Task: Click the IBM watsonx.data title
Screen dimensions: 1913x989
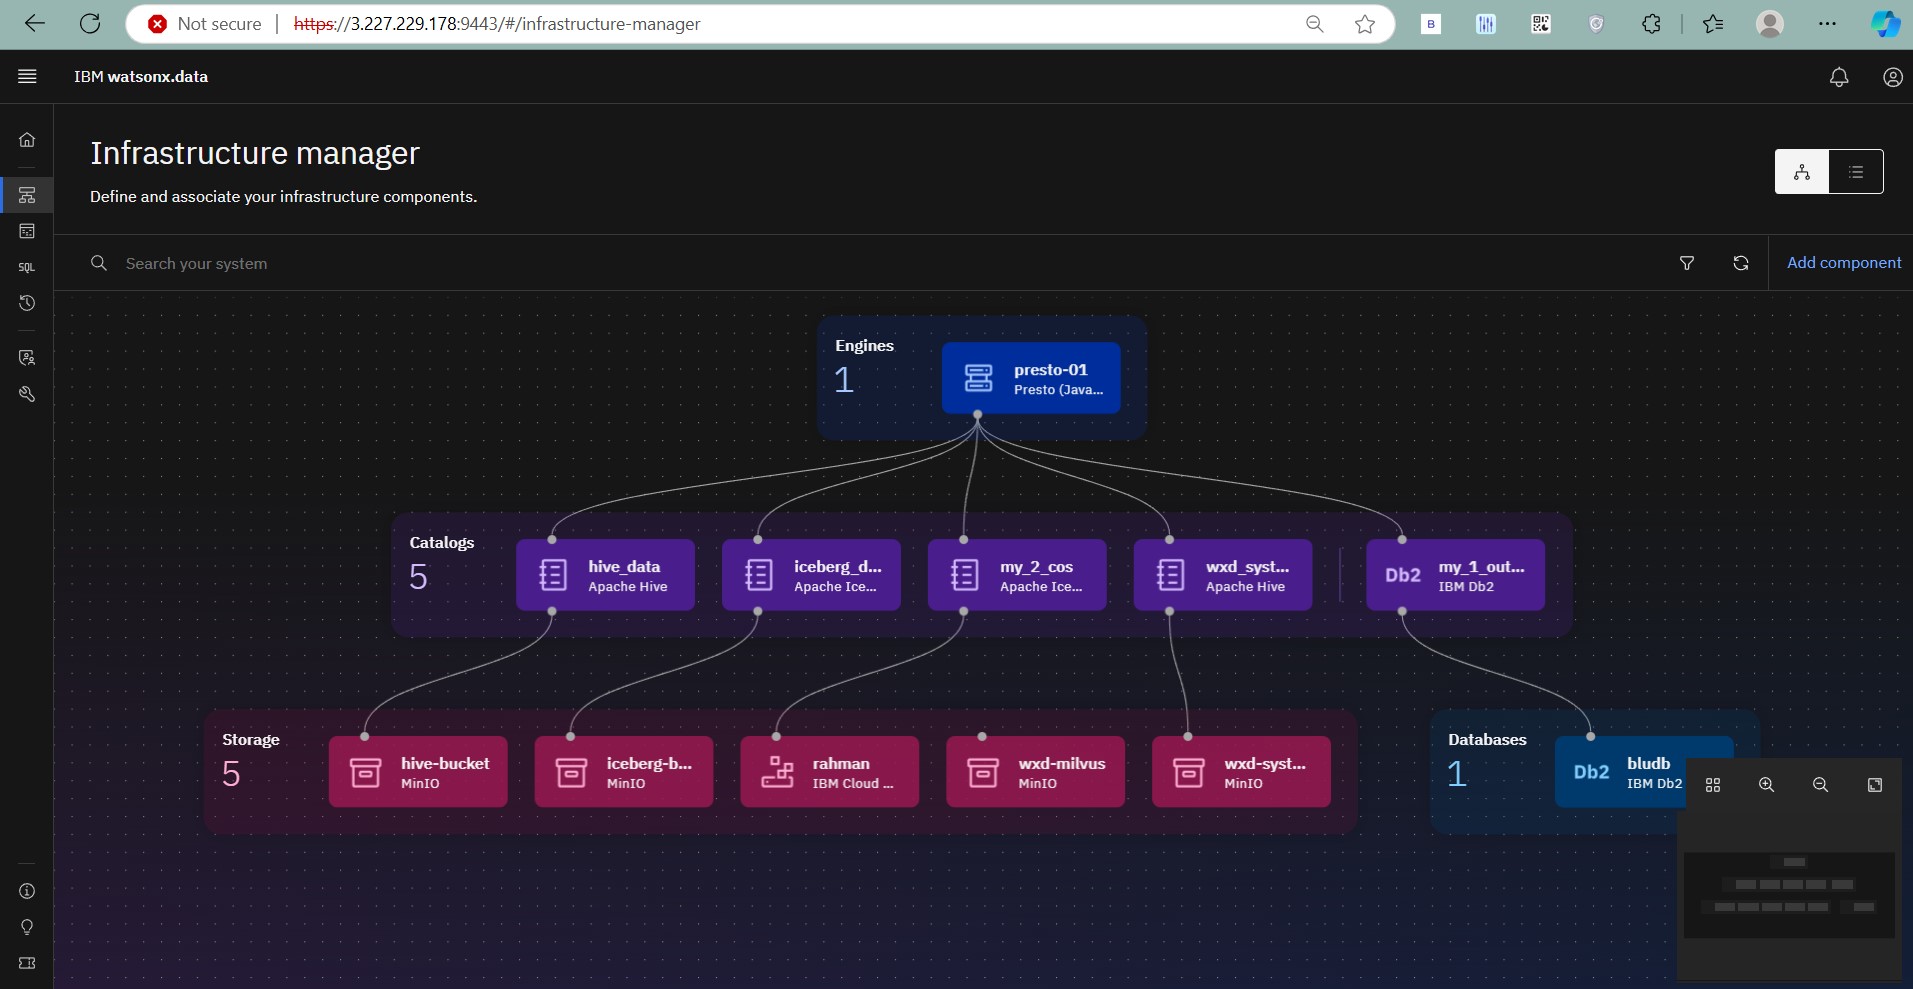Action: [x=141, y=77]
